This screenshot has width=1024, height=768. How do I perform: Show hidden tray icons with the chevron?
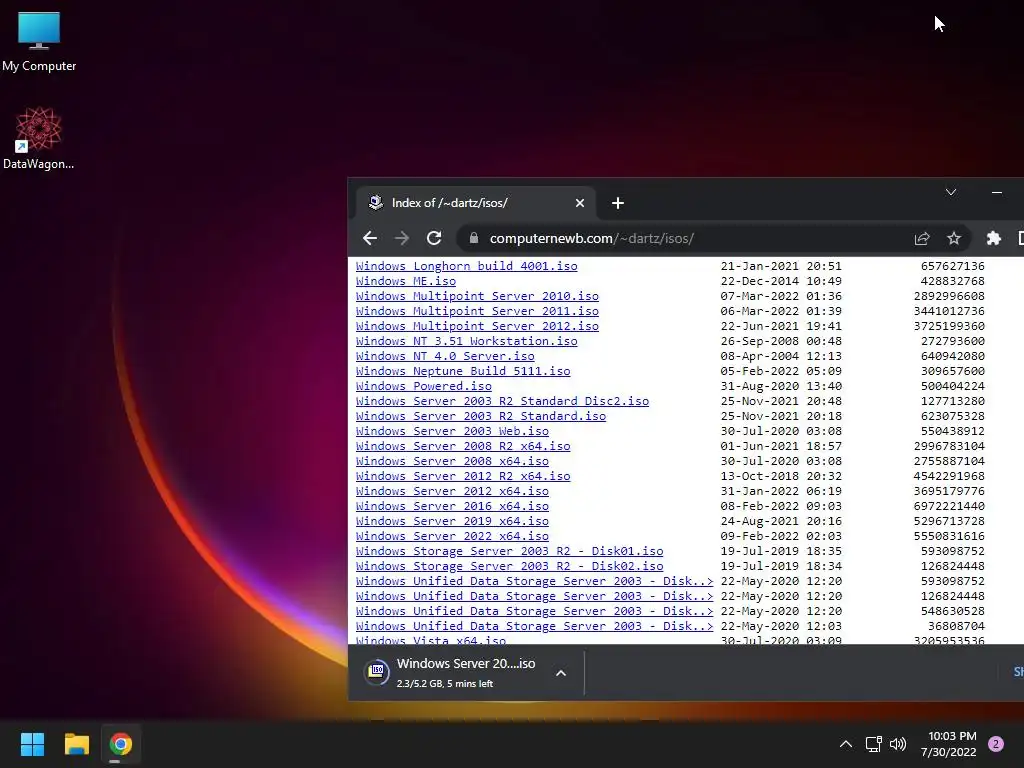tap(846, 744)
